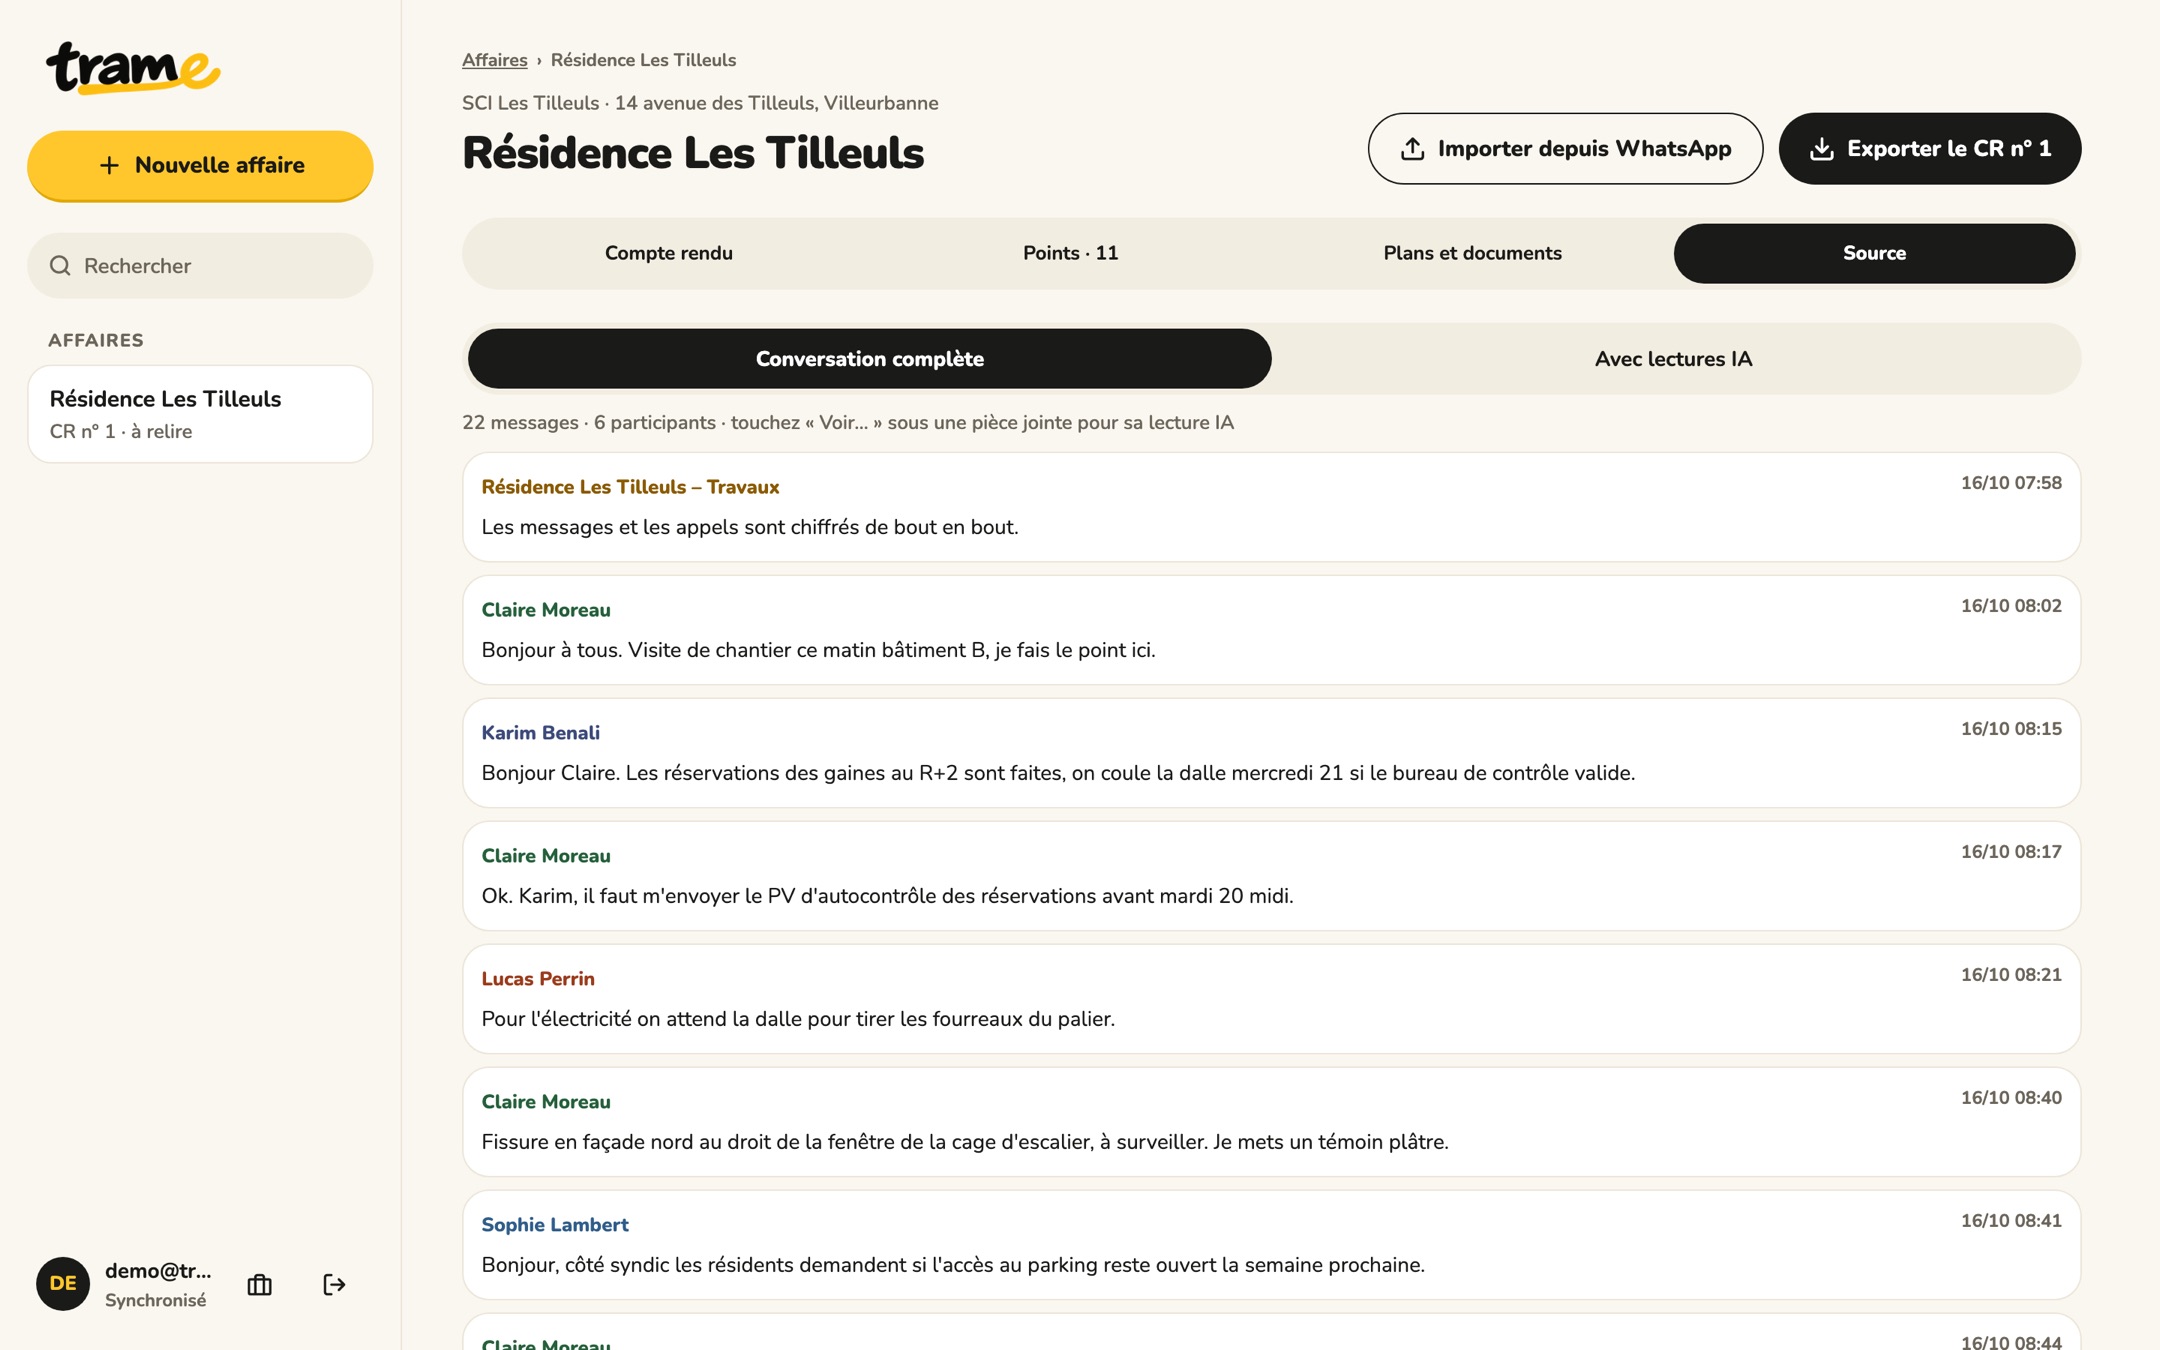Click the briefcase icon beside the demo account
The image size is (2160, 1350).
point(260,1284)
